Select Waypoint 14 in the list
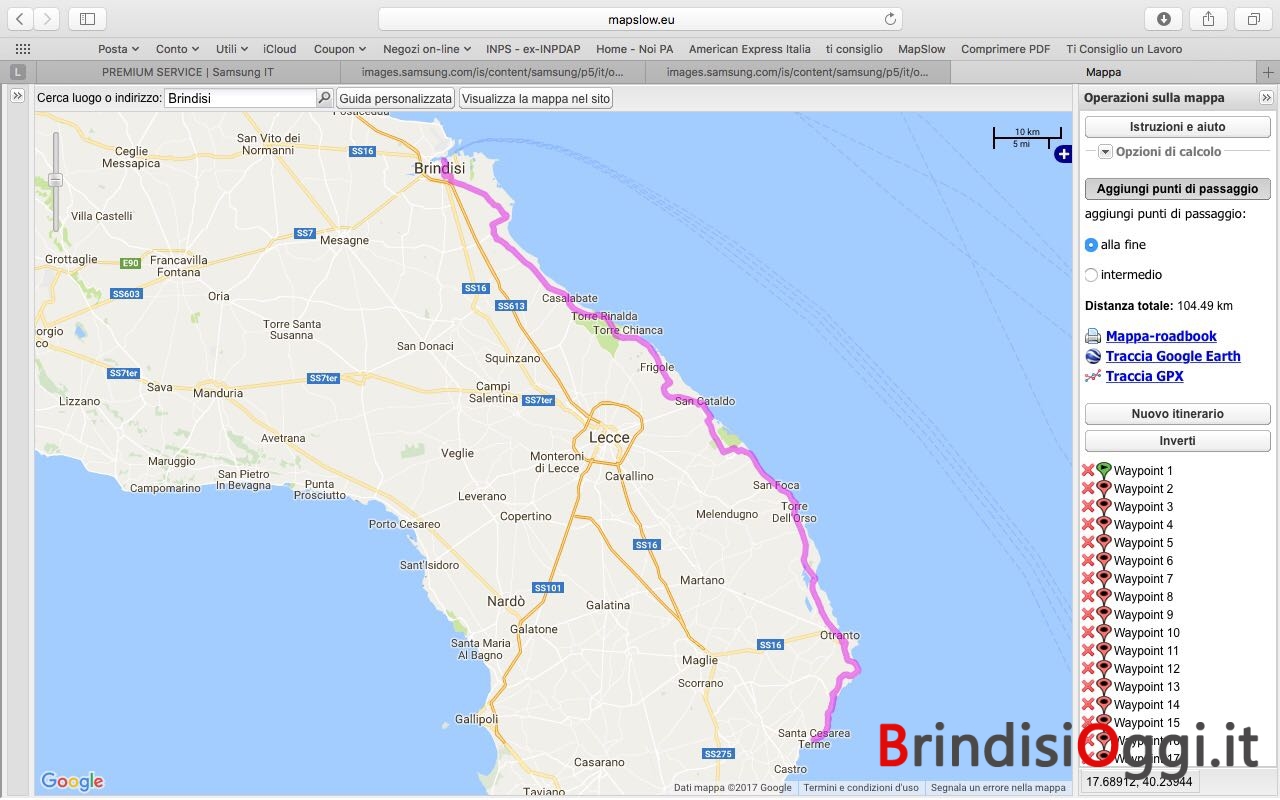Image resolution: width=1280 pixels, height=800 pixels. tap(1147, 704)
